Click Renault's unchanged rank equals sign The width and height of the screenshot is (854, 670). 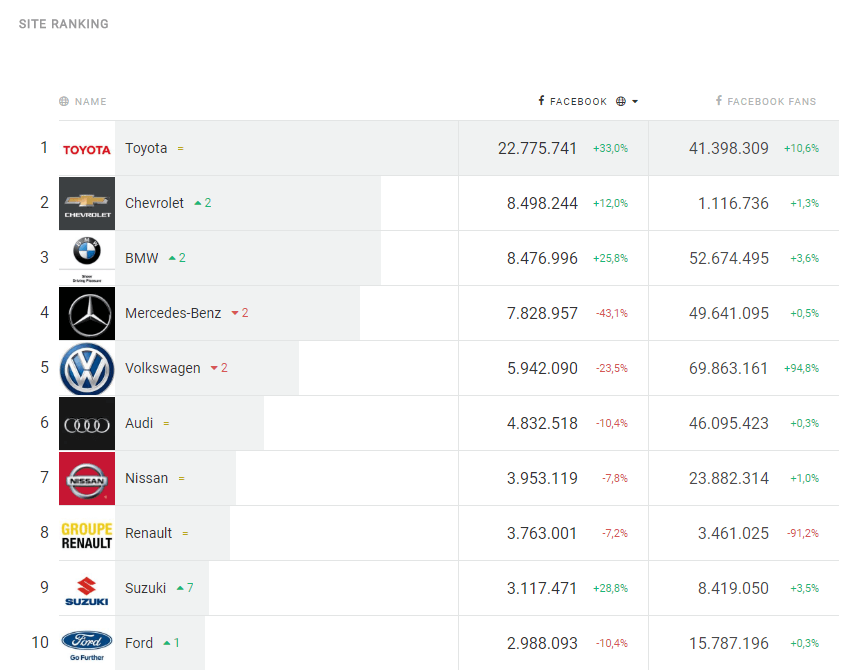[x=185, y=533]
